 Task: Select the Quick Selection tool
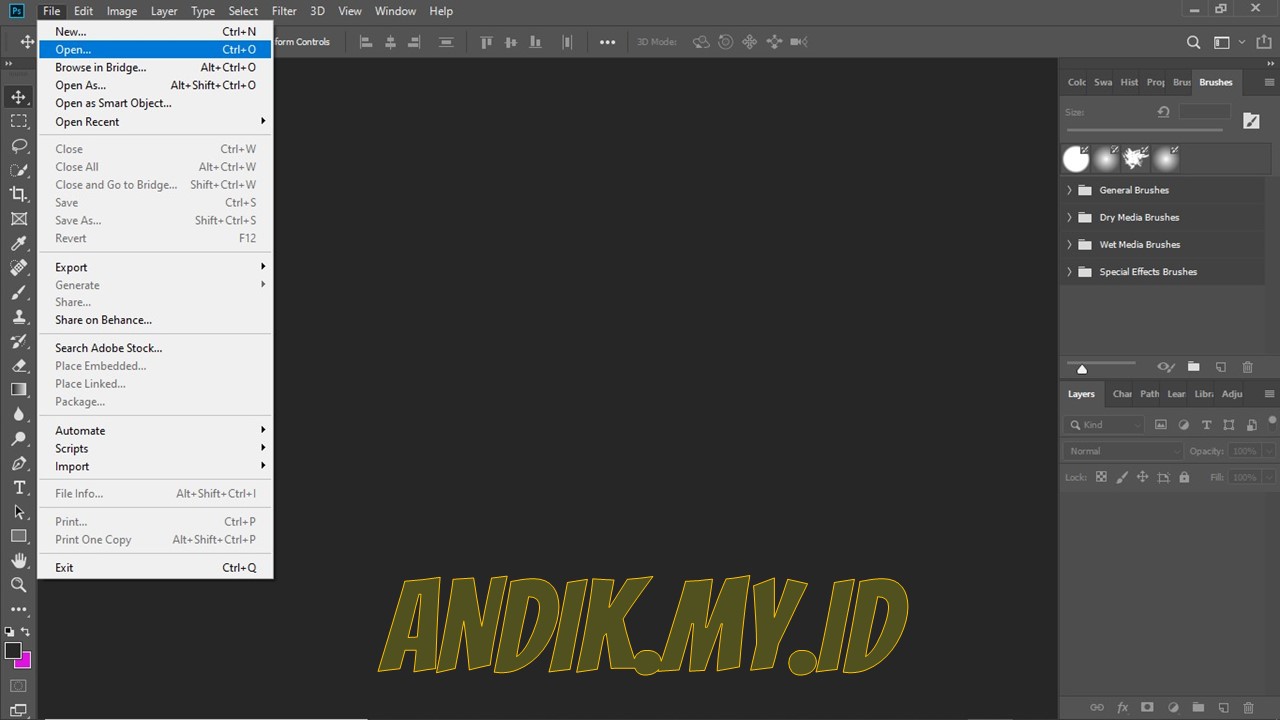(x=18, y=170)
